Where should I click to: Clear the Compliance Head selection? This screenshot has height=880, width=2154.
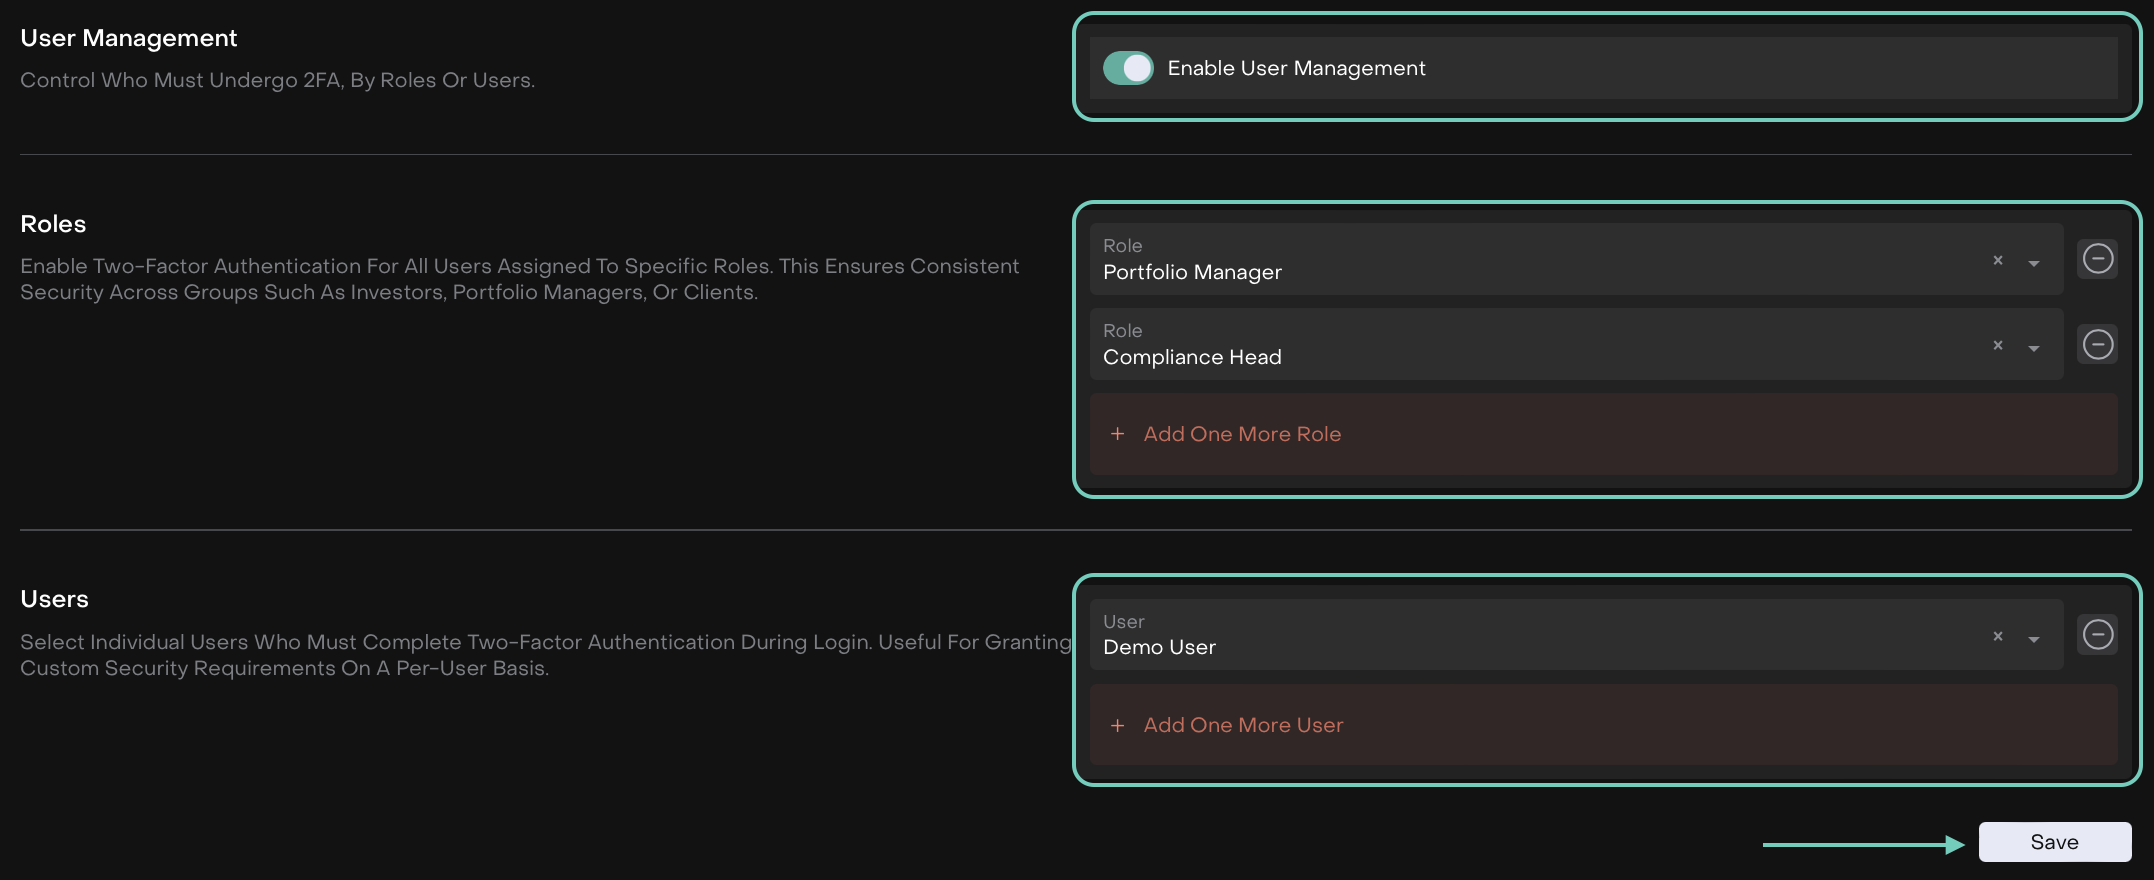(1997, 345)
